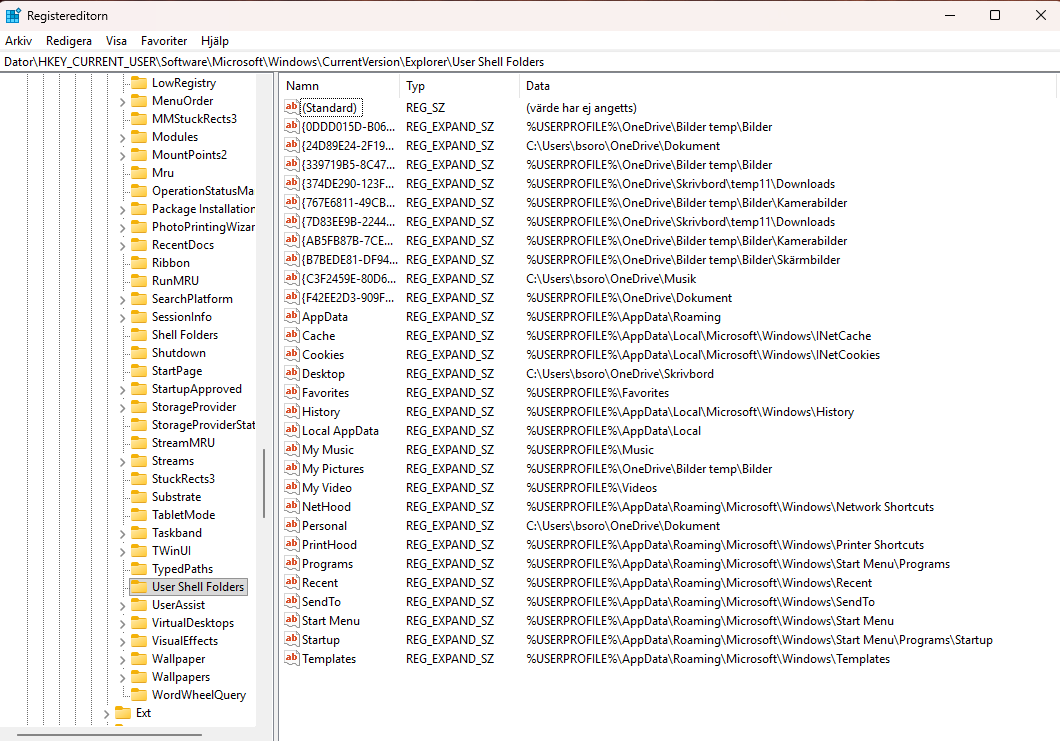Click the folder icon for Shell Folders
This screenshot has height=741, width=1060.
pyautogui.click(x=139, y=335)
